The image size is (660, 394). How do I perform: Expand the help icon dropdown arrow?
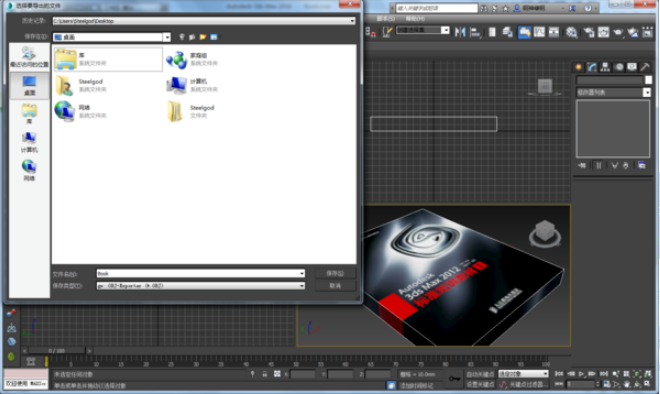(596, 8)
